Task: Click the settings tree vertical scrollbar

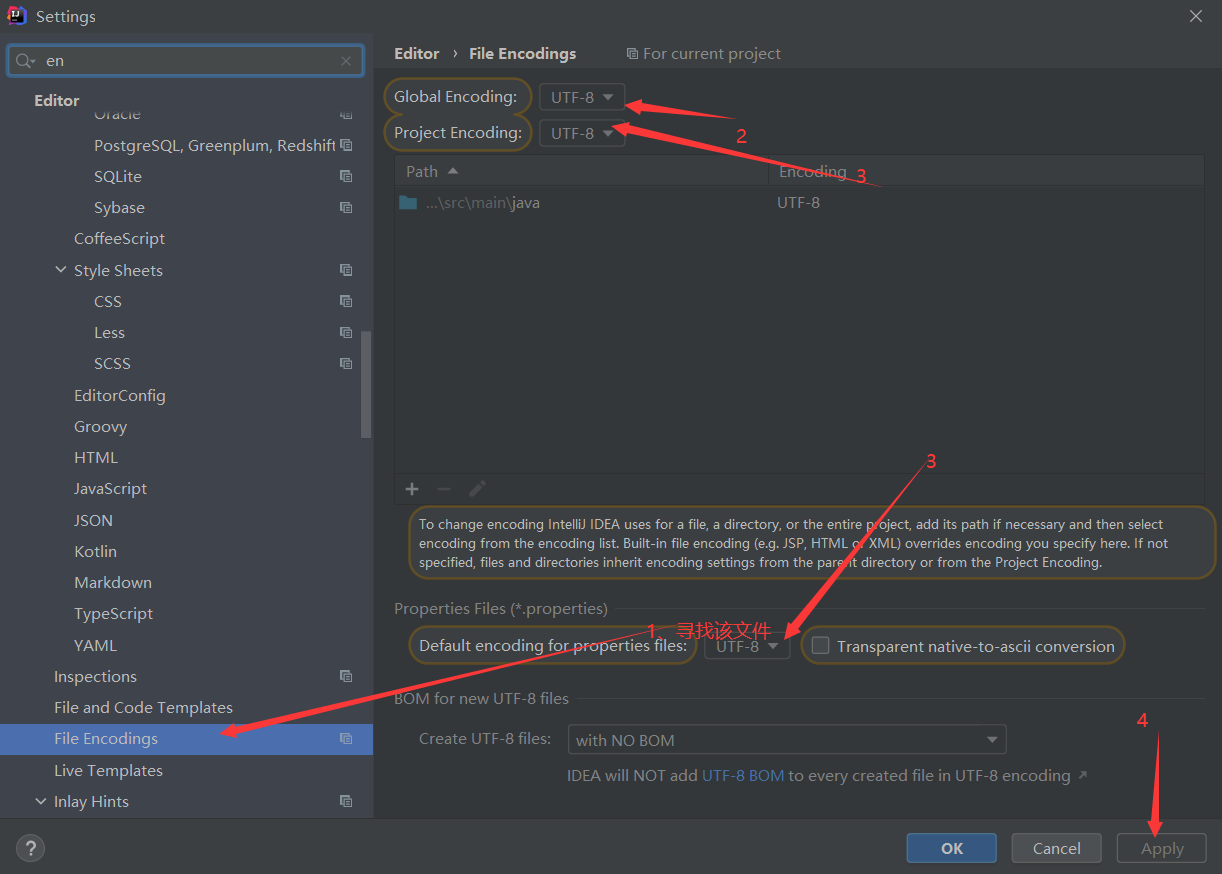Action: pos(366,384)
